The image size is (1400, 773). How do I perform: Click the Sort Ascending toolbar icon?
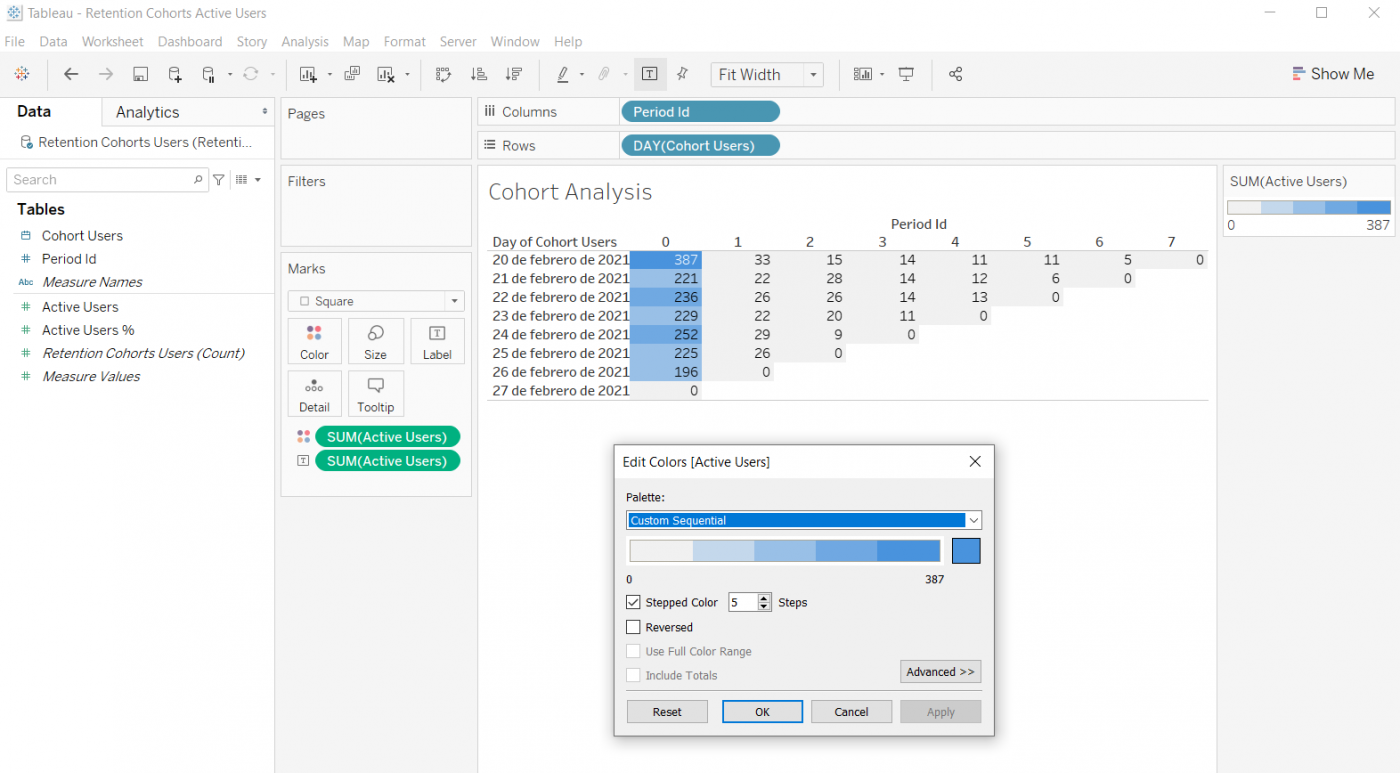click(478, 74)
